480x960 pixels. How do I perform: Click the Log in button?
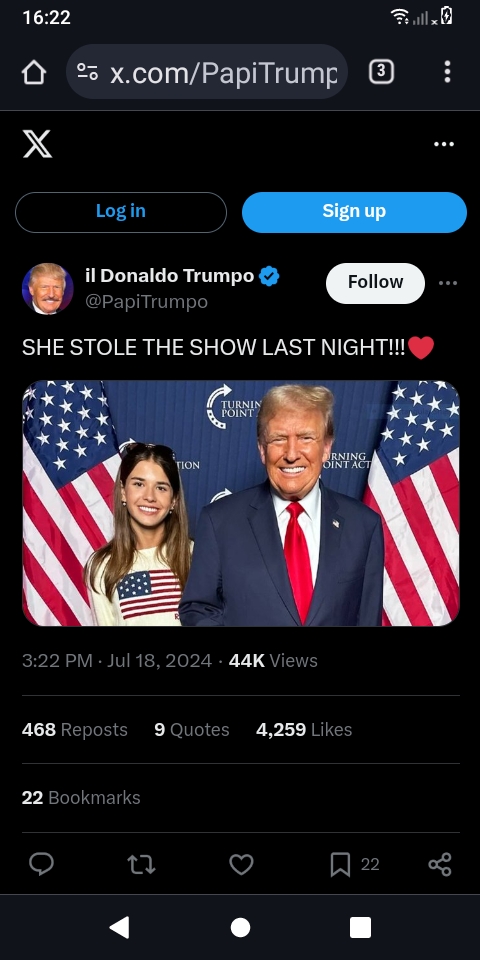(121, 212)
